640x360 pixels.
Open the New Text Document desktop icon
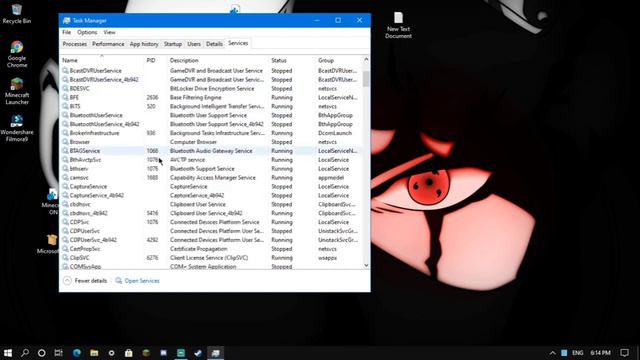click(398, 25)
